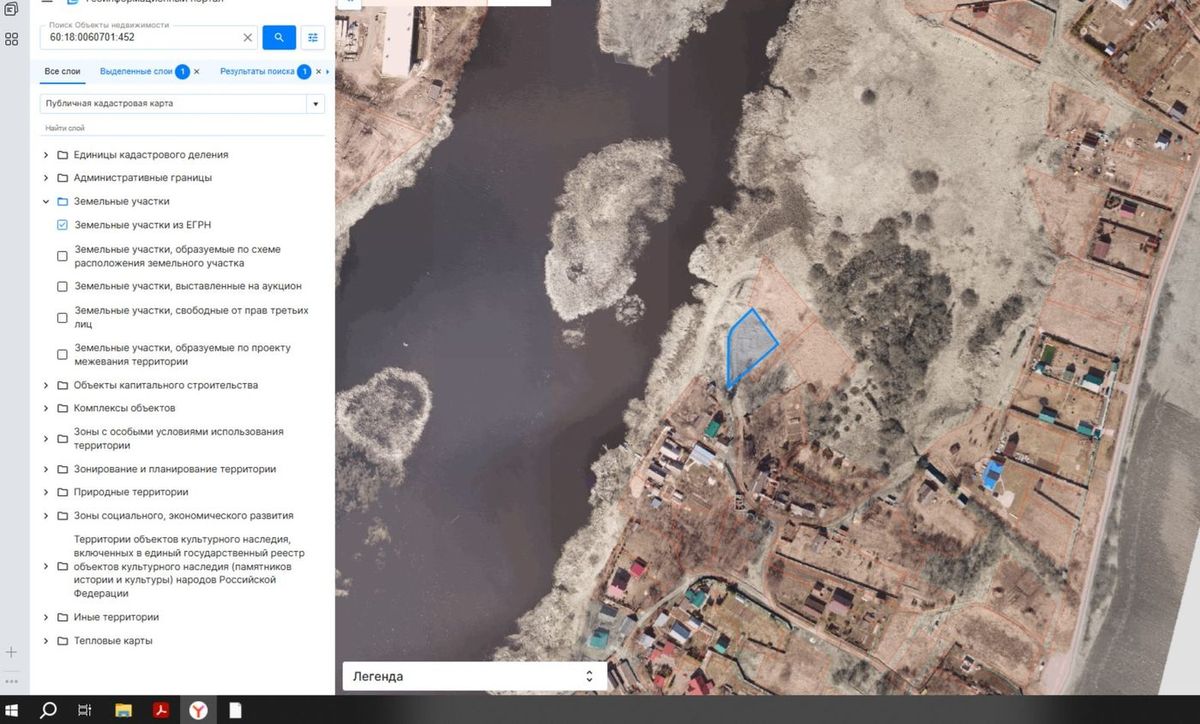Click the folder icon of 'Земельные участки'
The width and height of the screenshot is (1200, 724).
(62, 201)
